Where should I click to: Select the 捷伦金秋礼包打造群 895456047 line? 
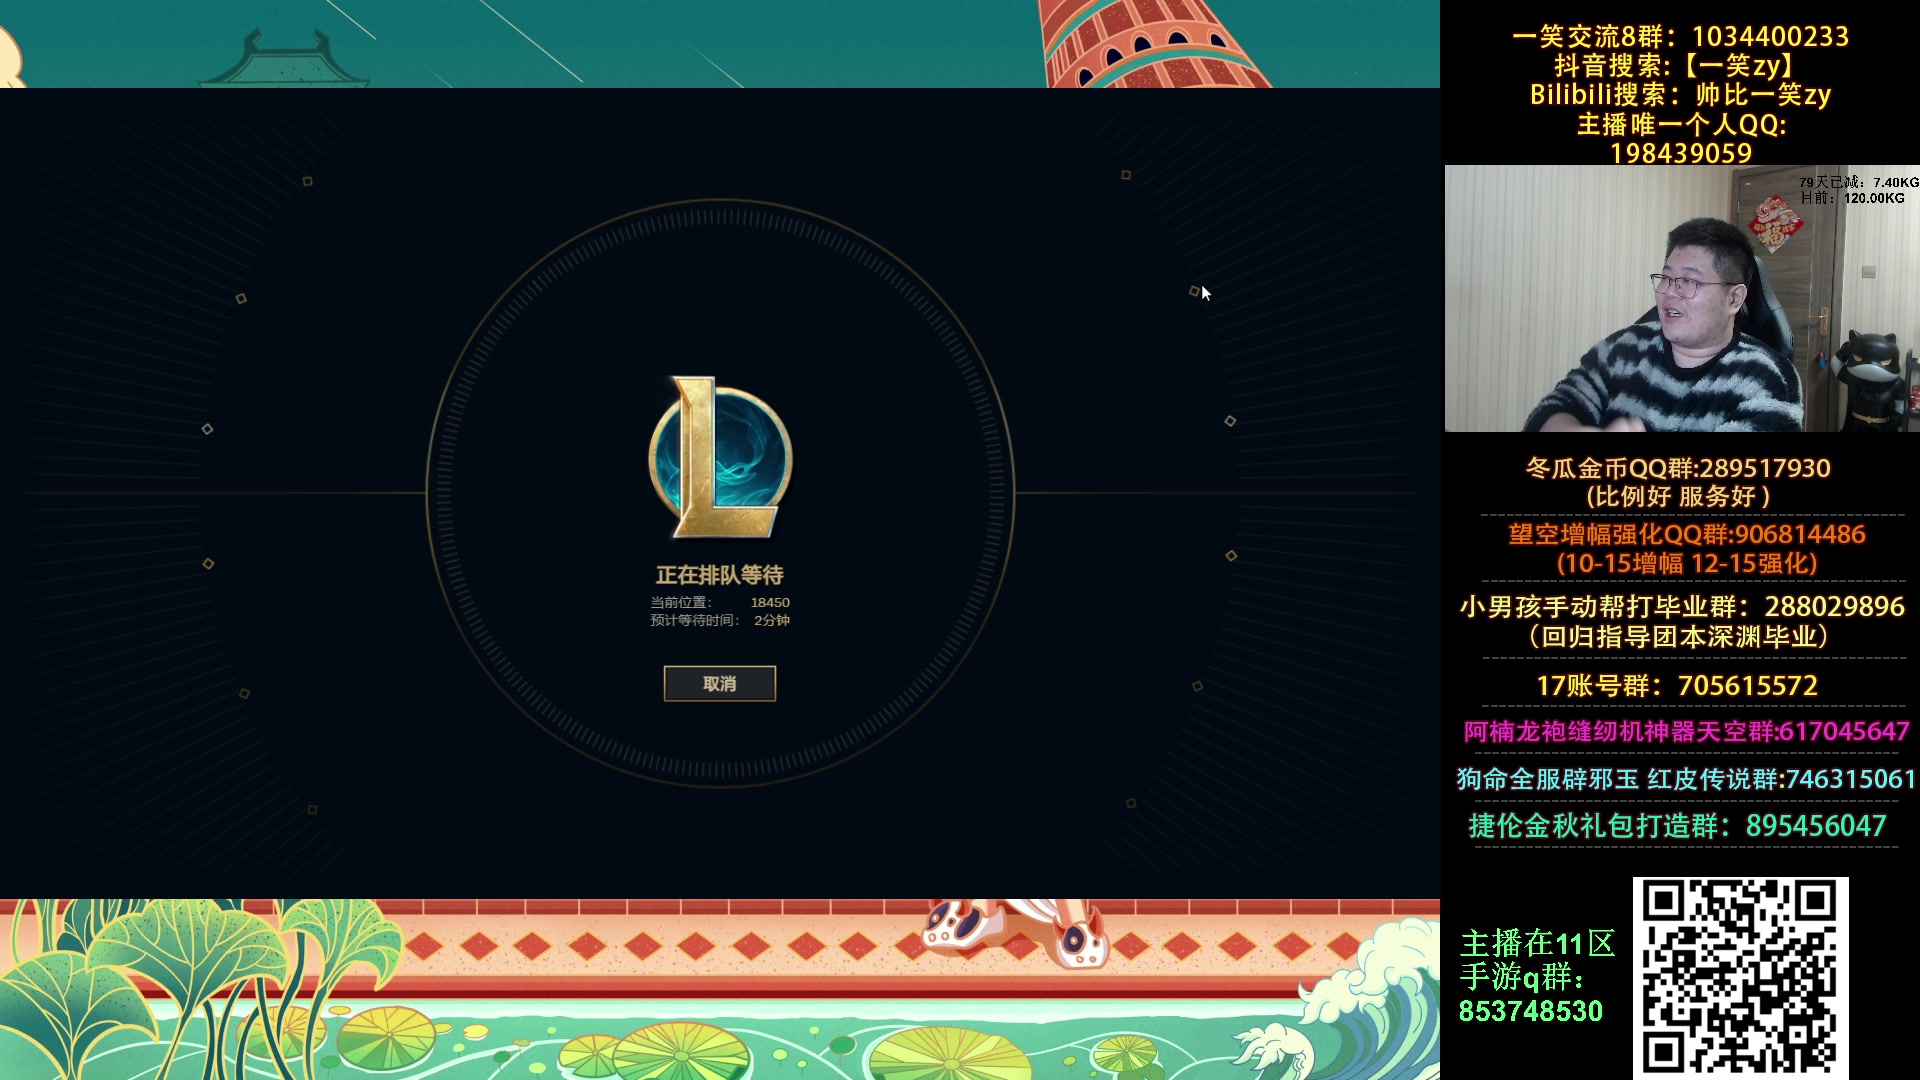[x=1677, y=826]
